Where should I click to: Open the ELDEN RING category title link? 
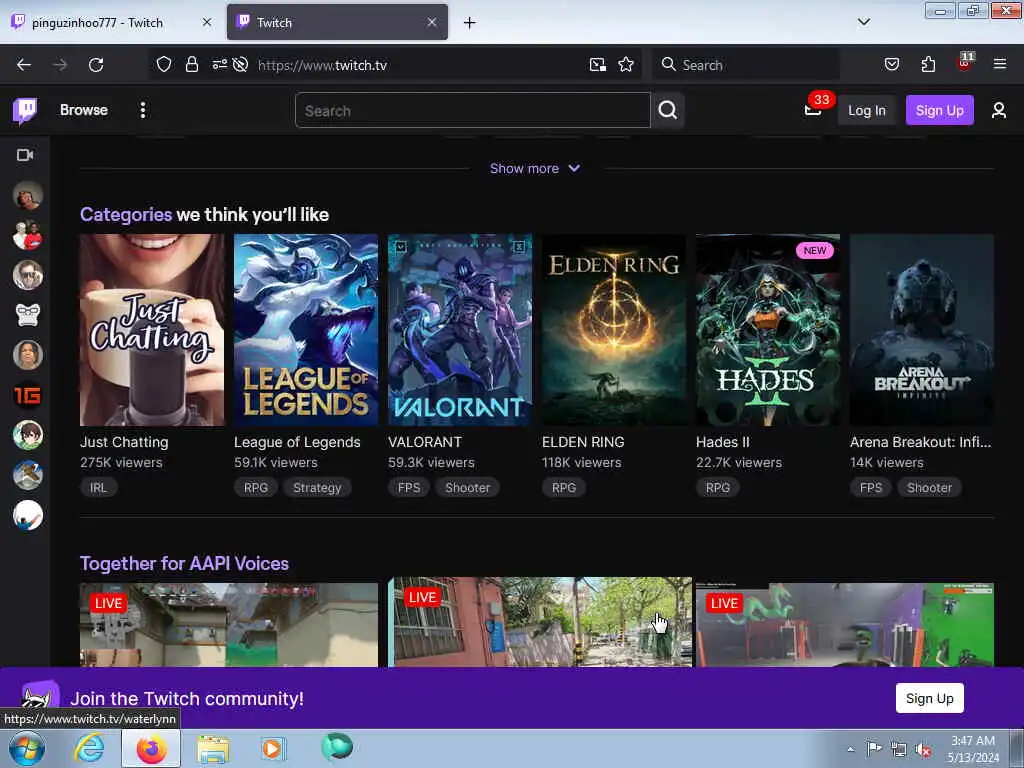pos(583,442)
